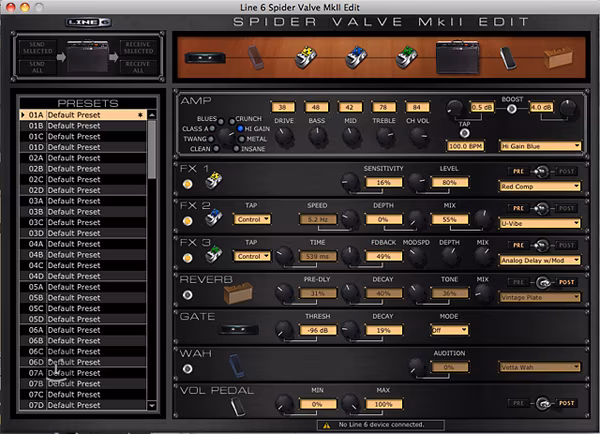Click the amp TAP tempo button
Image resolution: width=600 pixels, height=434 pixels.
[x=465, y=133]
